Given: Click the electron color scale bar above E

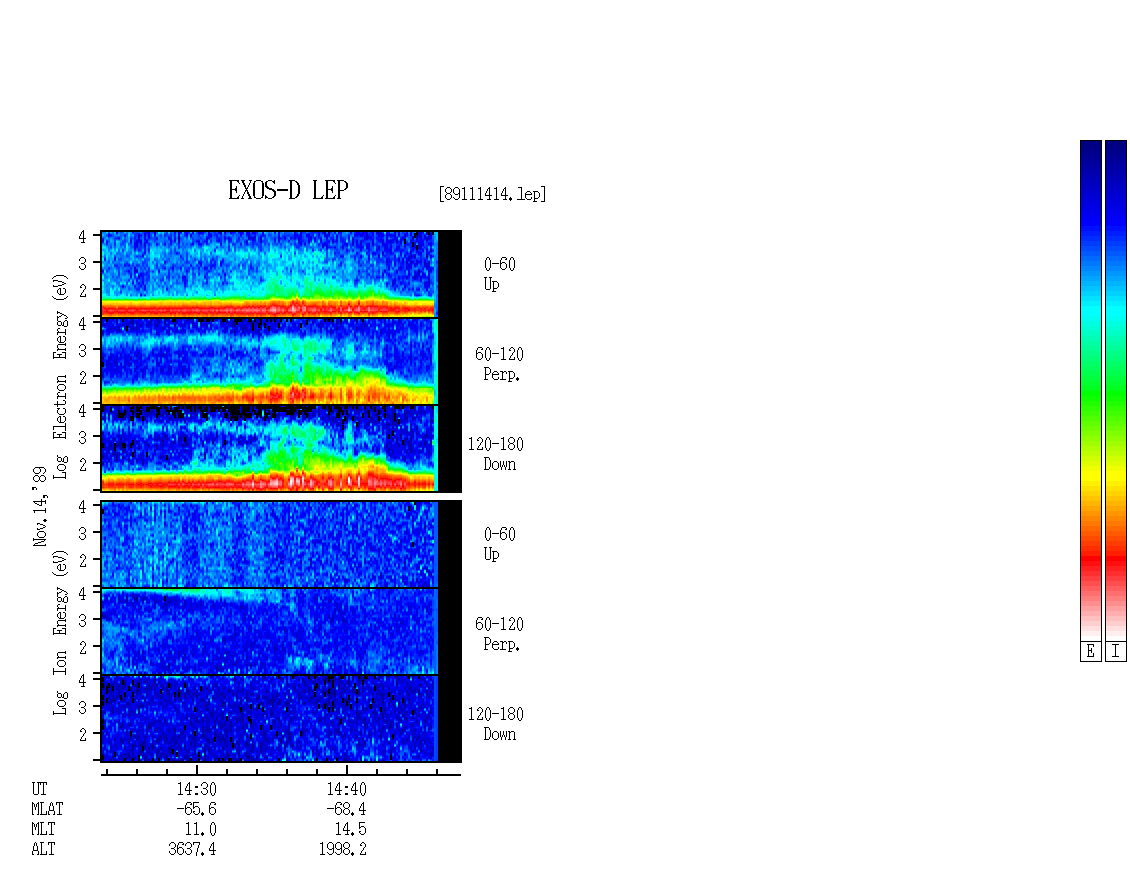Looking at the screenshot, I should [1090, 390].
